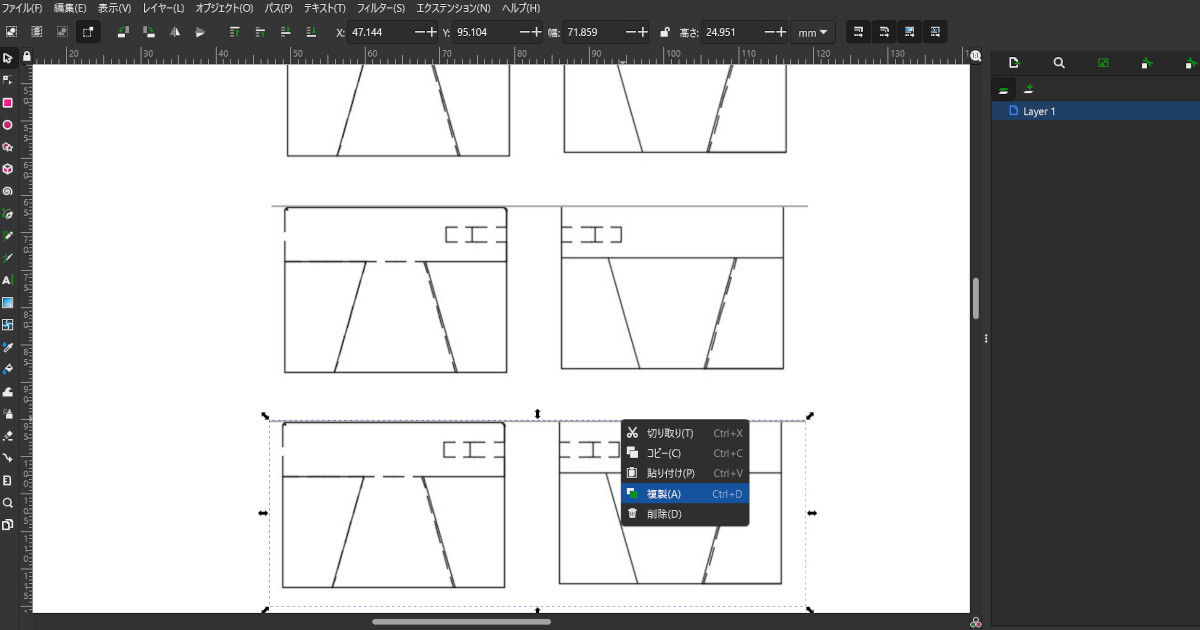Viewport: 1200px width, 630px height.
Task: Select the Gradient tool
Action: pyautogui.click(x=7, y=303)
